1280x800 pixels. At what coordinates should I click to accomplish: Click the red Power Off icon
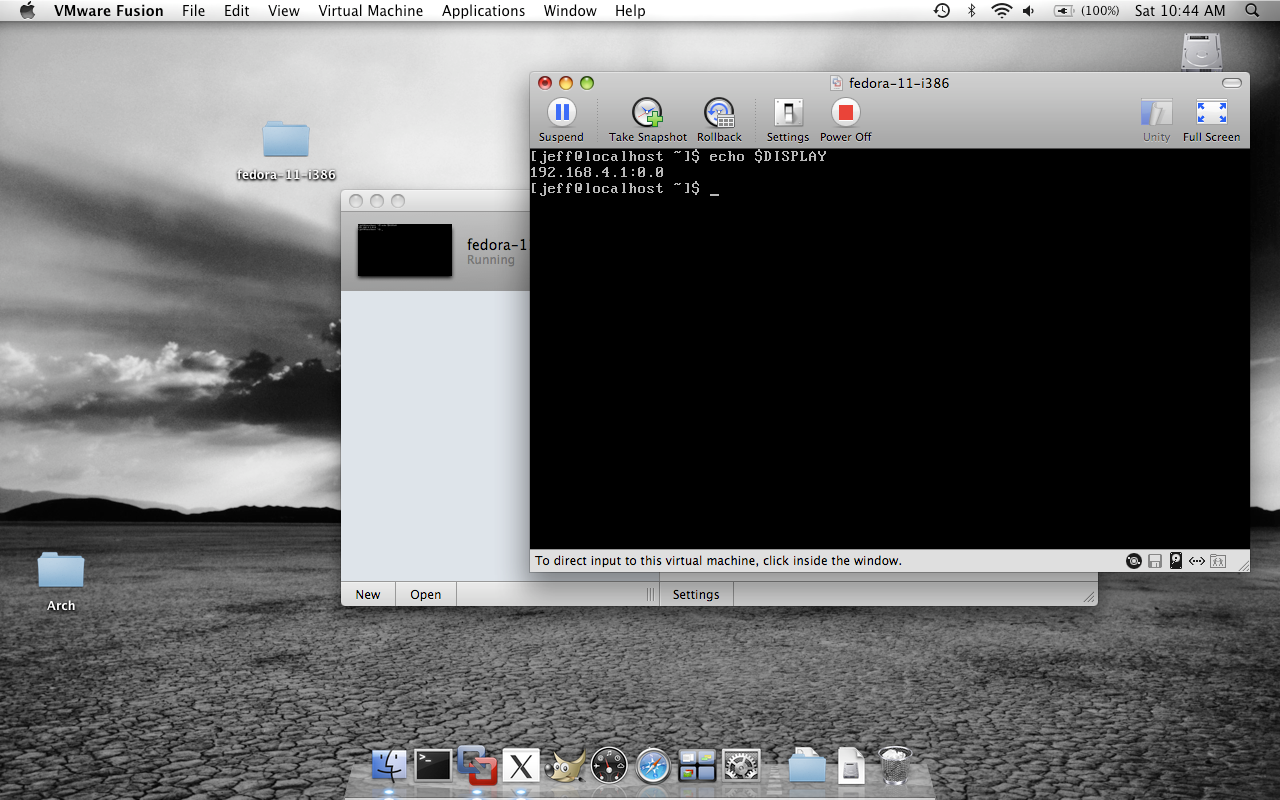pos(846,113)
